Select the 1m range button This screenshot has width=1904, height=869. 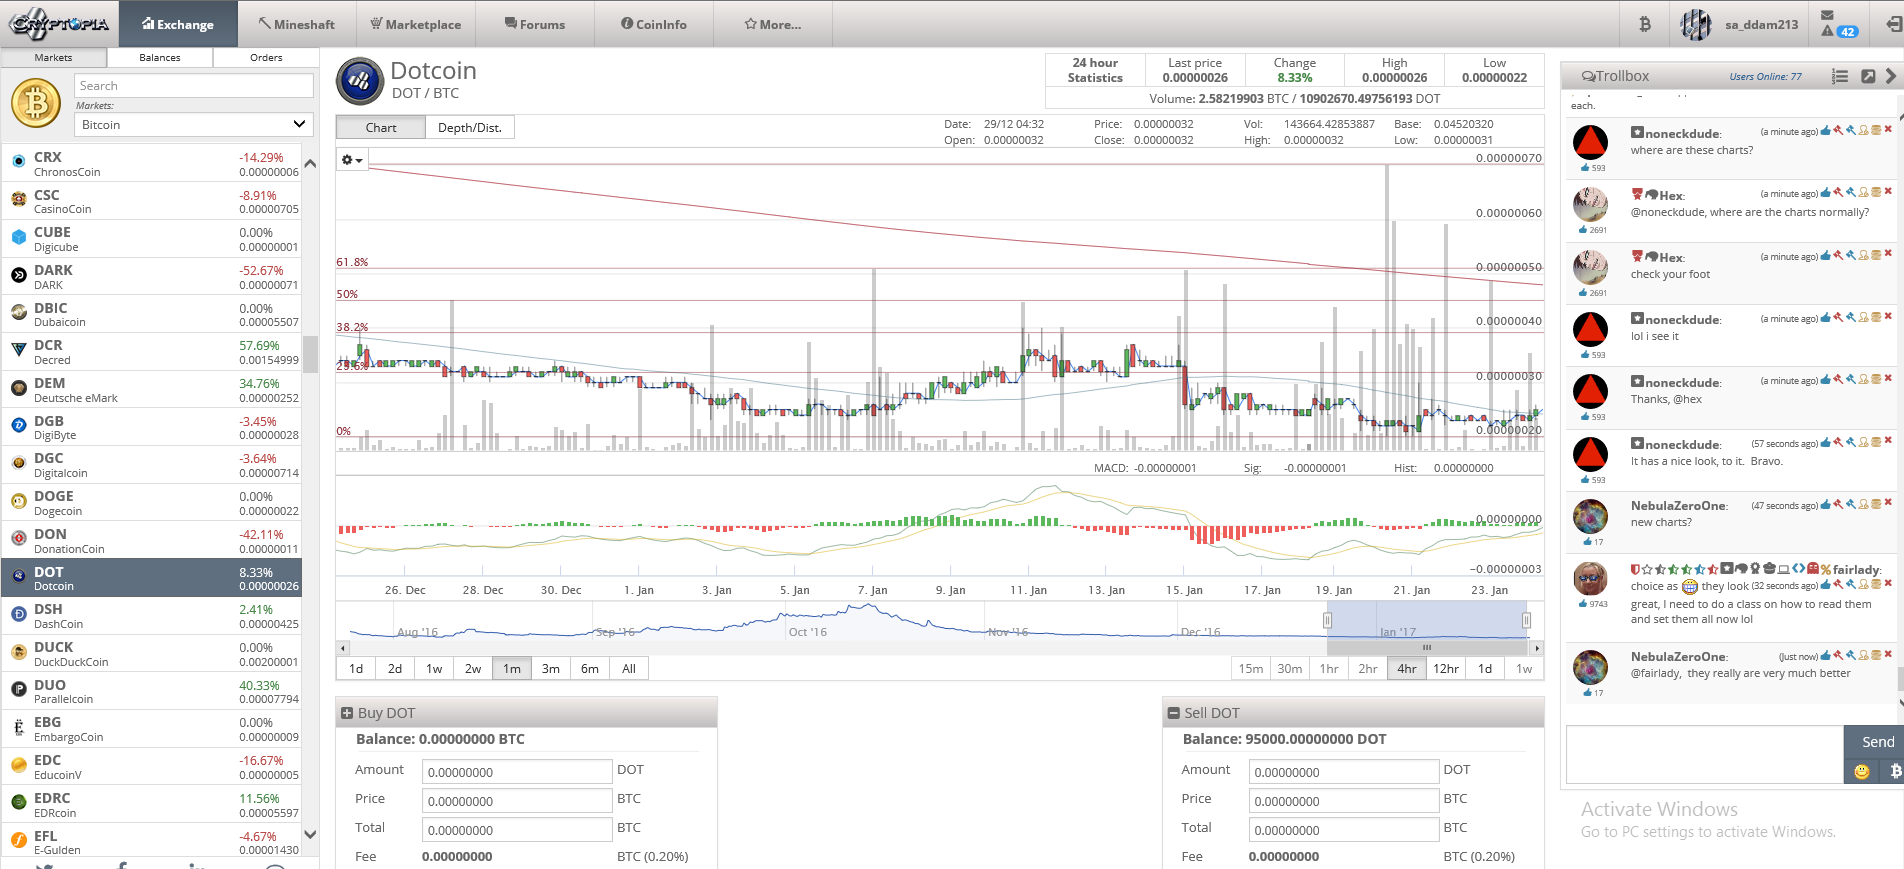coord(512,669)
